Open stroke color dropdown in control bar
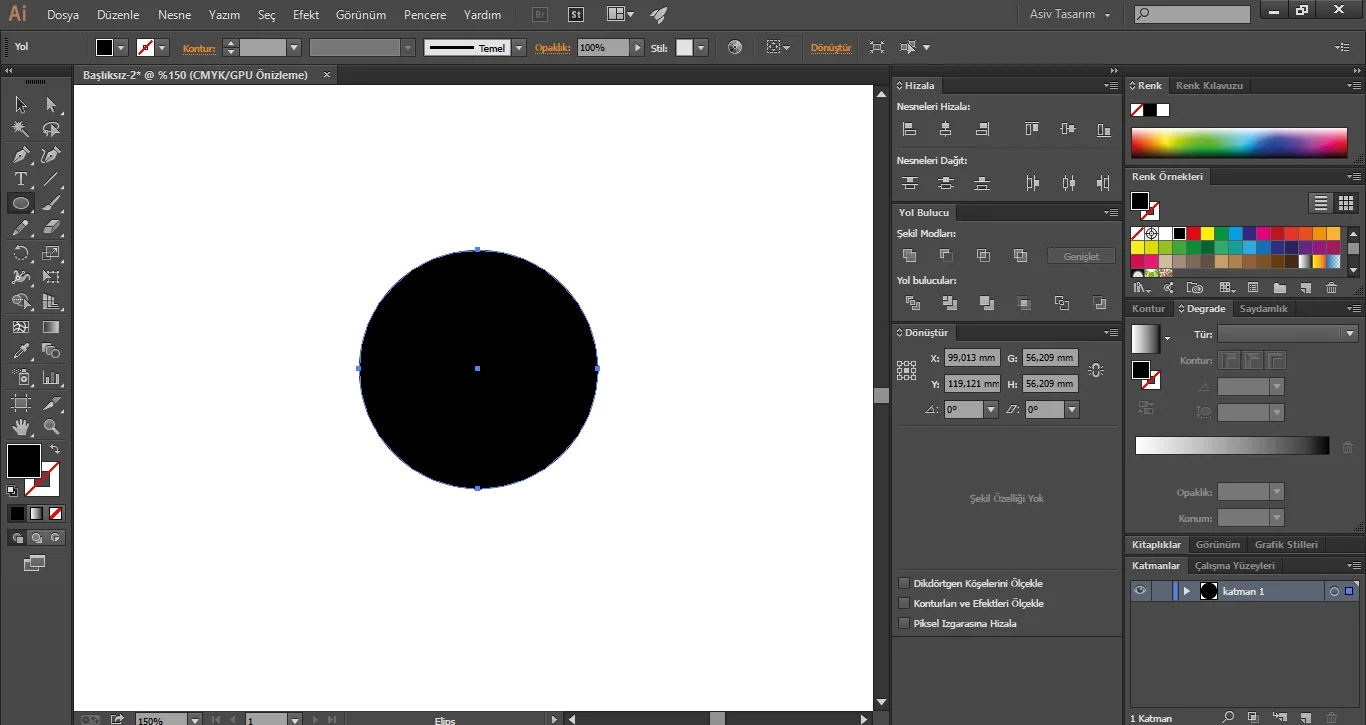Viewport: 1366px width, 725px height. click(162, 47)
